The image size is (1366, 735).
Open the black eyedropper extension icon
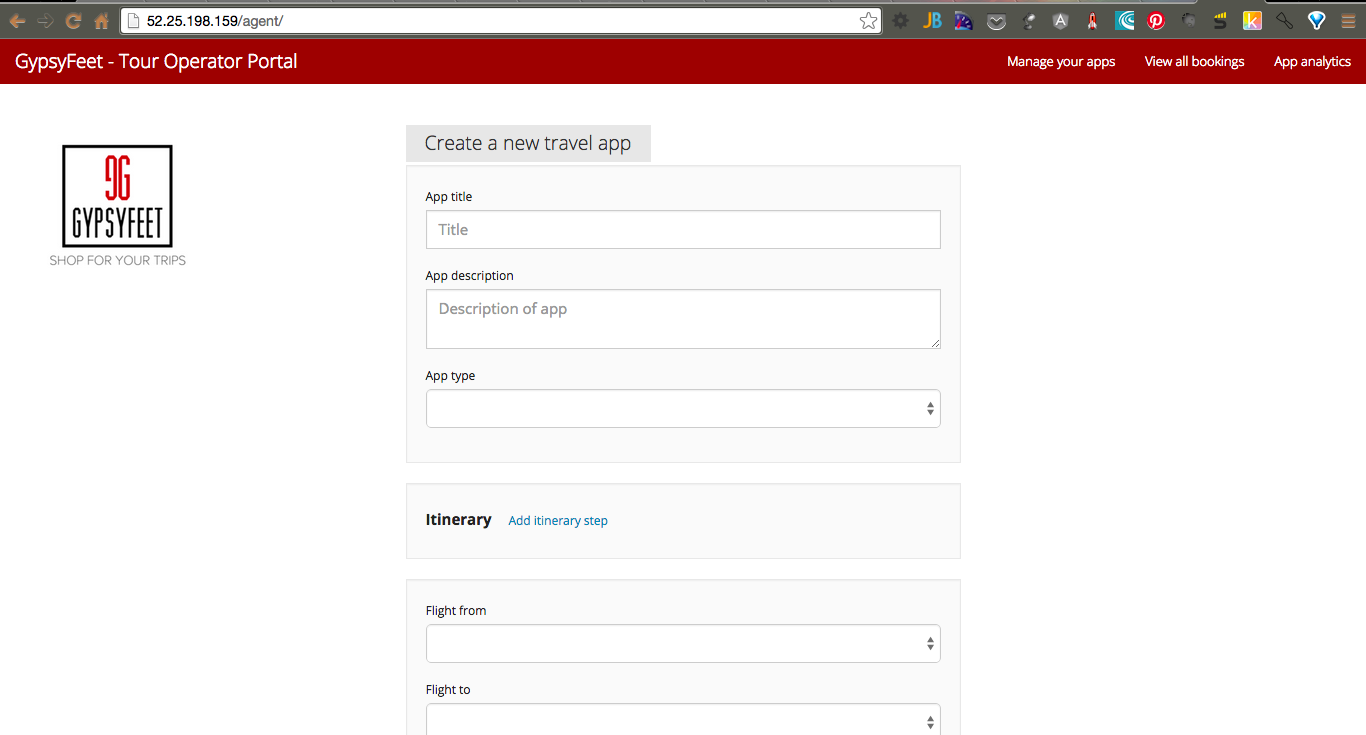[1284, 20]
